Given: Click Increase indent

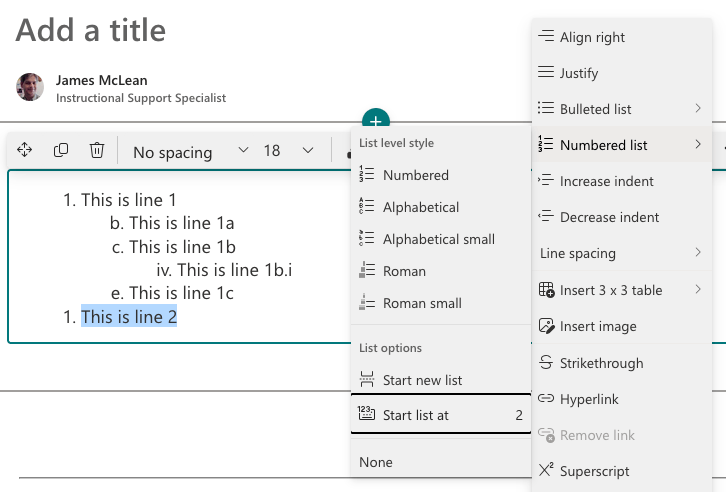Looking at the screenshot, I should pos(621,181).
